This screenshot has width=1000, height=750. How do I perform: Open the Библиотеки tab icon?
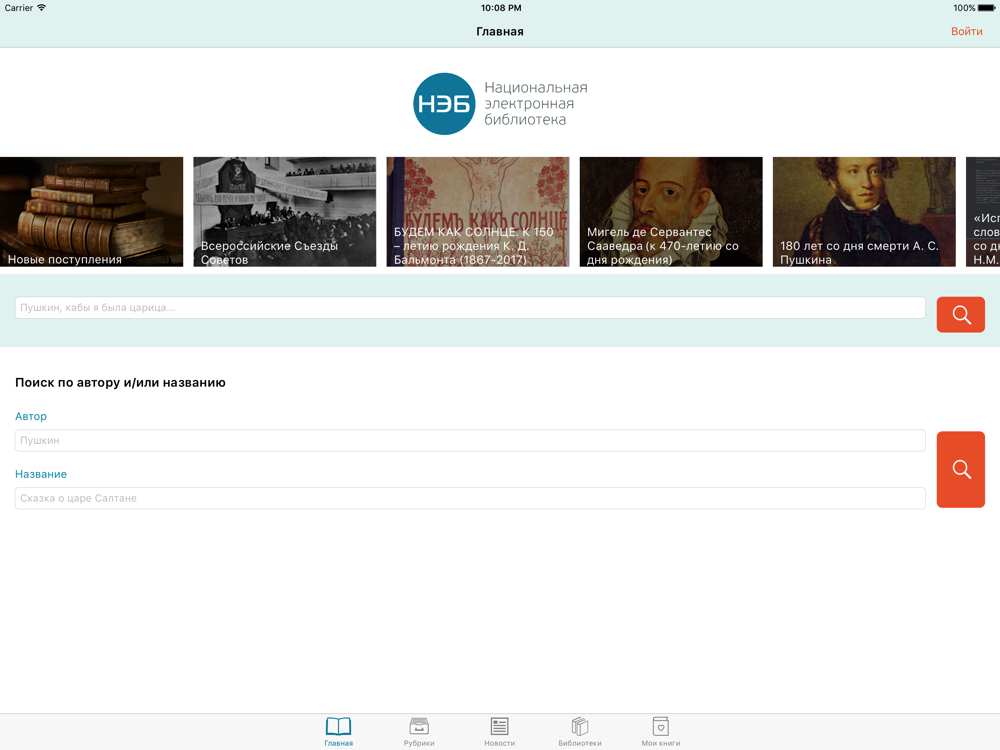580,726
